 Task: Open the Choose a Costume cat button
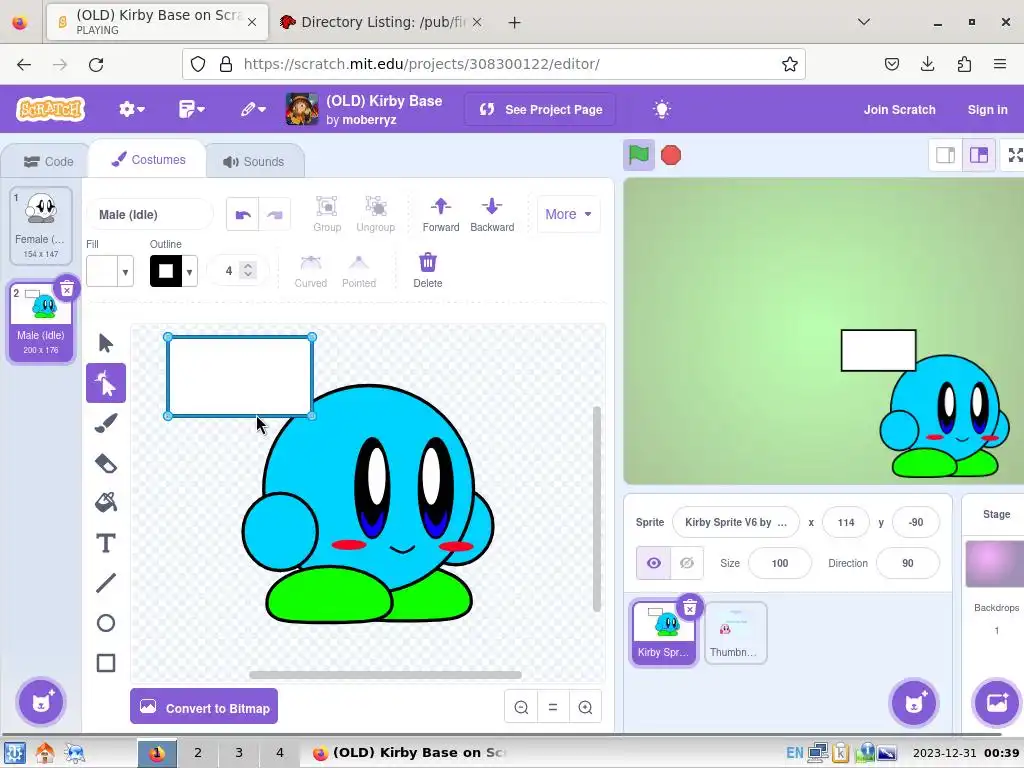41,703
